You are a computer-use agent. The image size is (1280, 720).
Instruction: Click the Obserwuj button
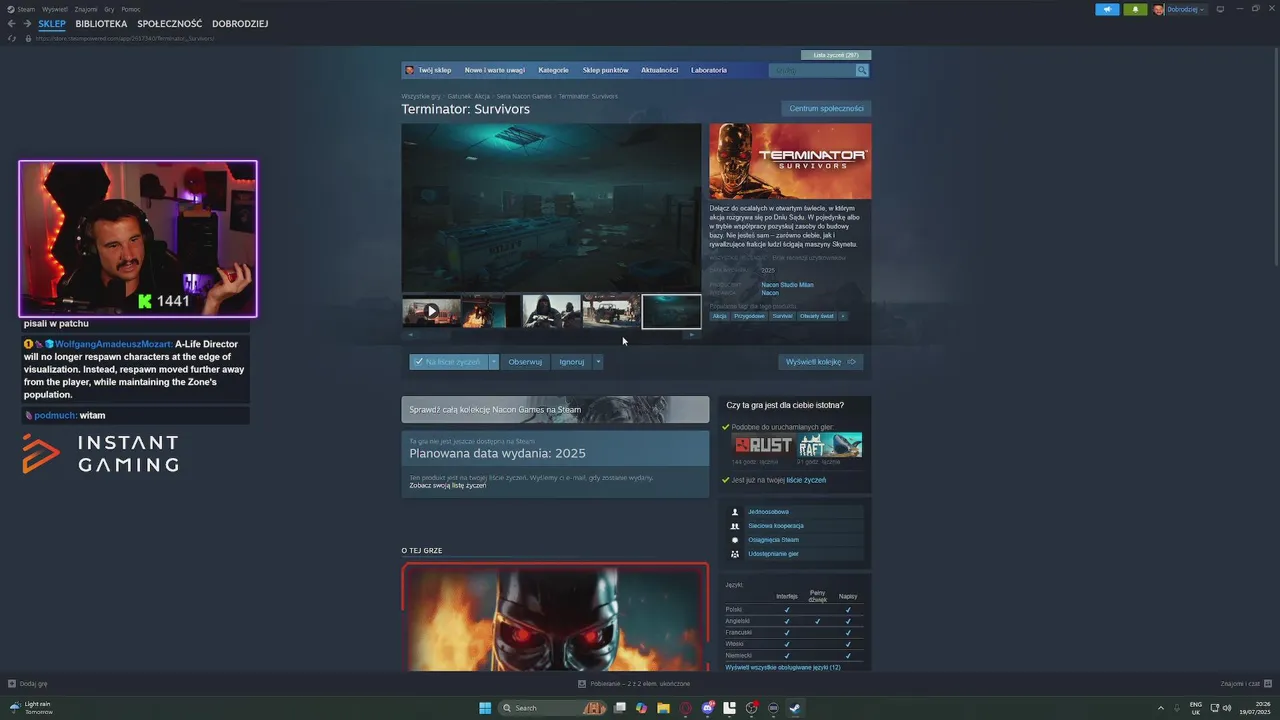pos(525,362)
